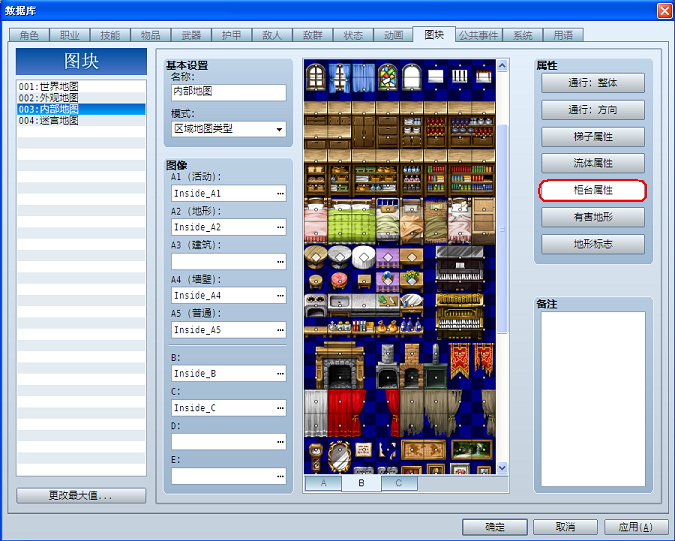
Task: Switch to the 公共事件 tab
Action: 478,35
